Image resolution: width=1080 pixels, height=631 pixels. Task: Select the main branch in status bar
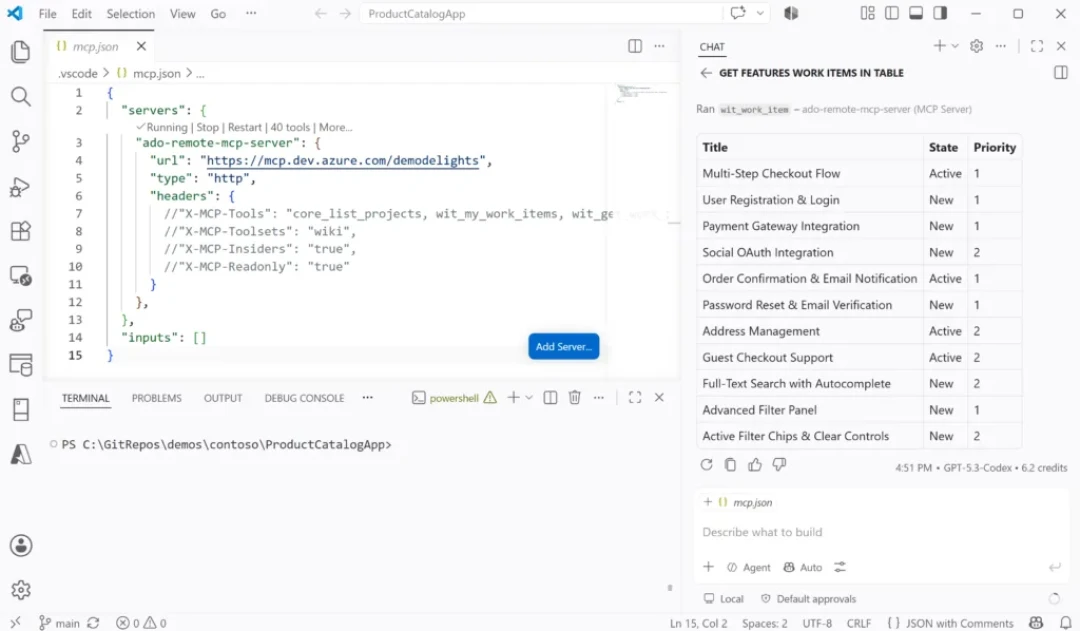tap(59, 623)
